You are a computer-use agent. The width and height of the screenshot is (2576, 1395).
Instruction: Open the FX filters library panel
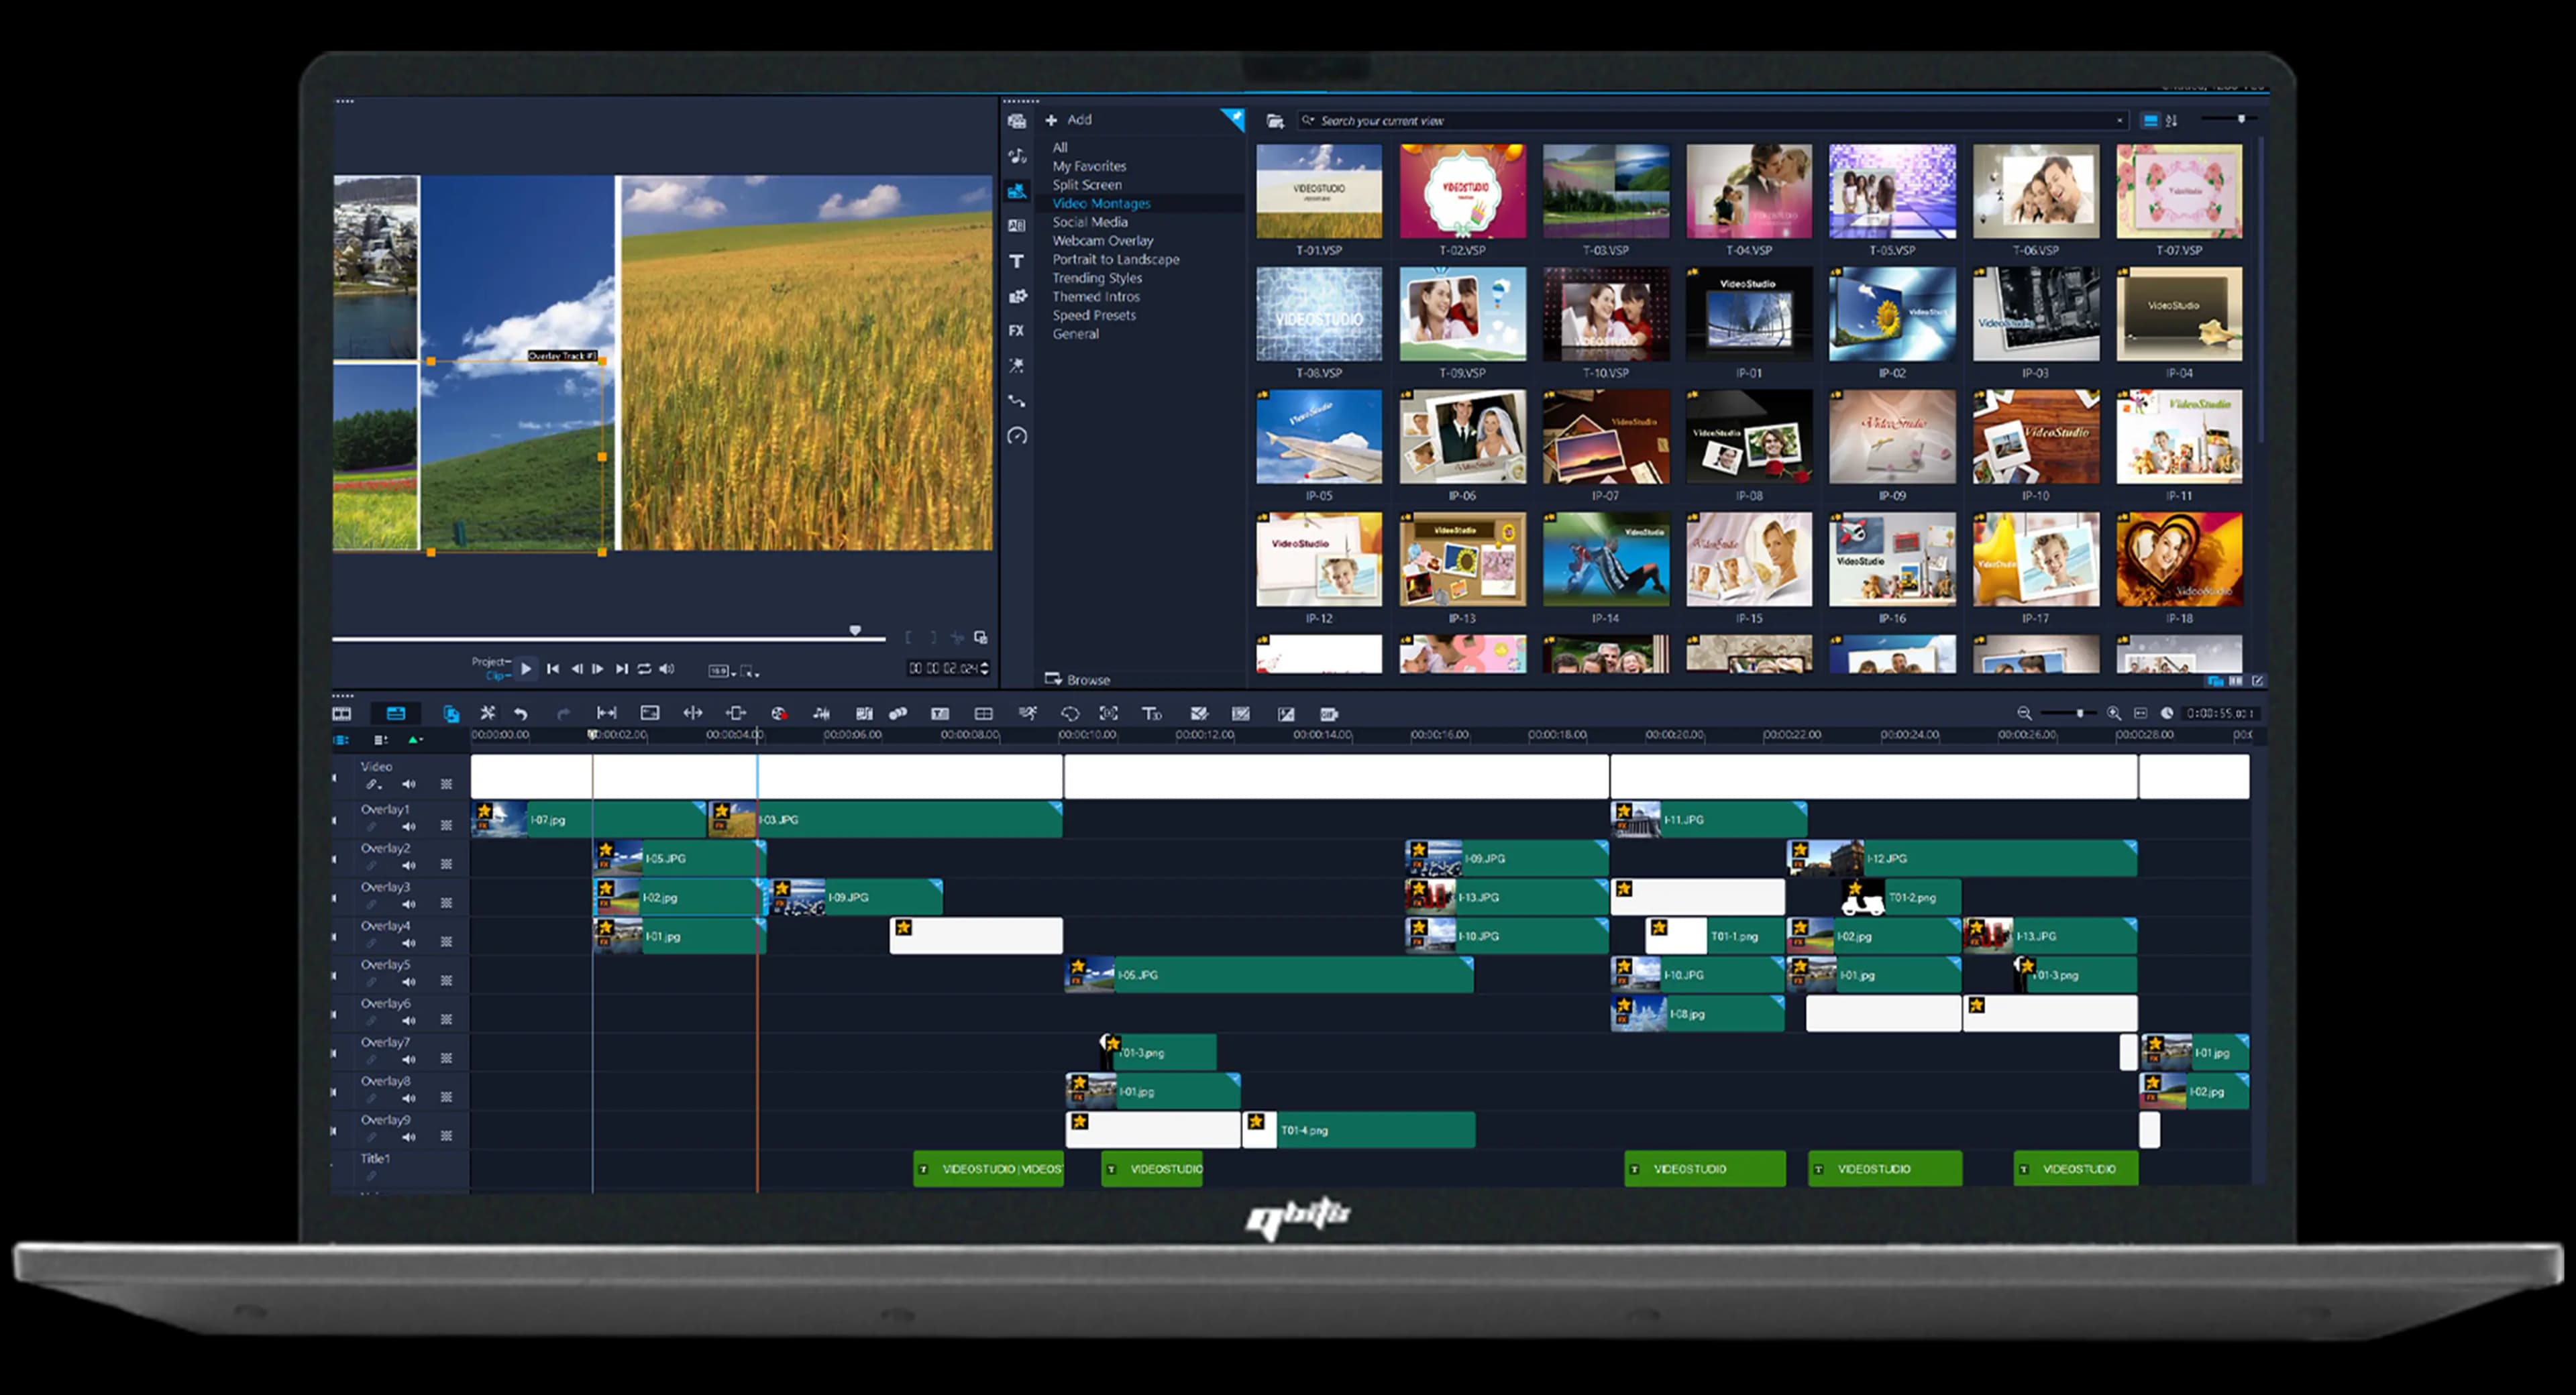(x=1016, y=331)
